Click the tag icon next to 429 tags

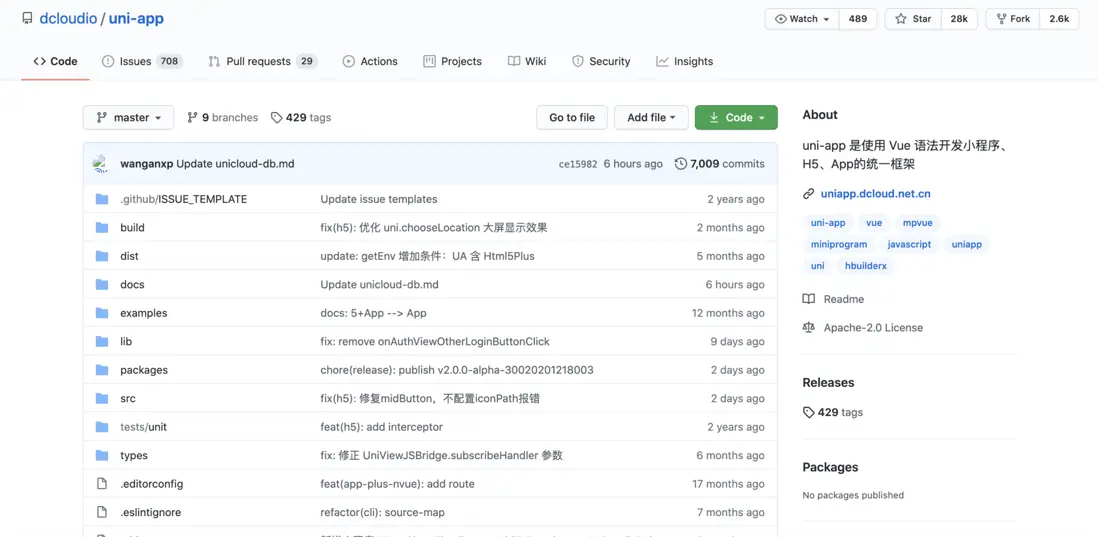tap(277, 118)
